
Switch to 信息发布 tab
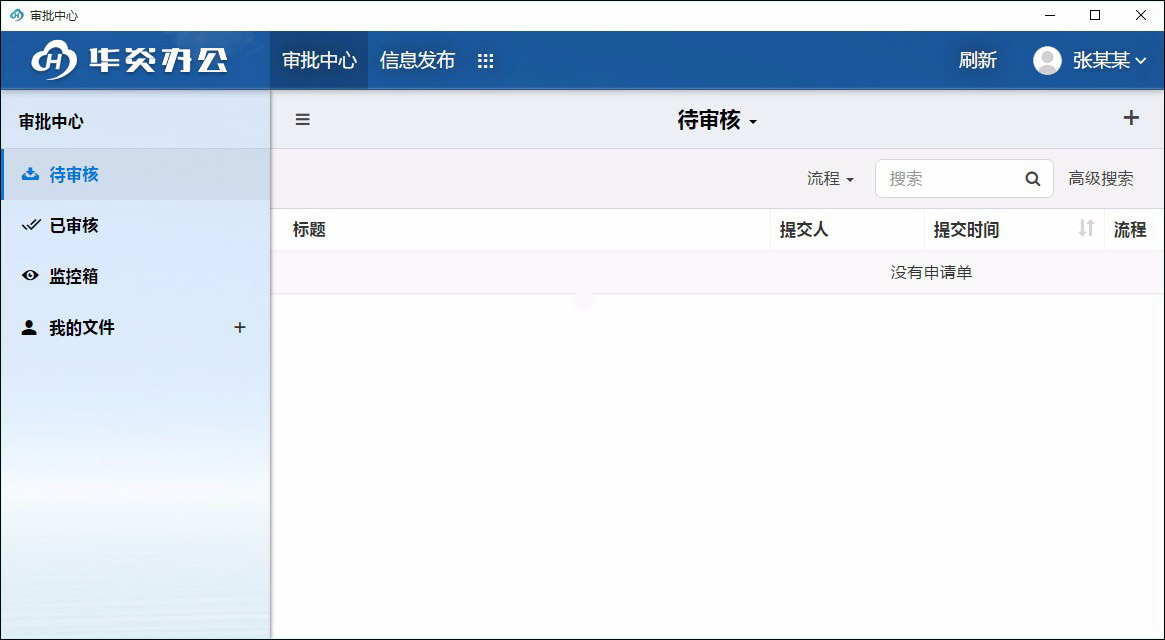(x=417, y=60)
